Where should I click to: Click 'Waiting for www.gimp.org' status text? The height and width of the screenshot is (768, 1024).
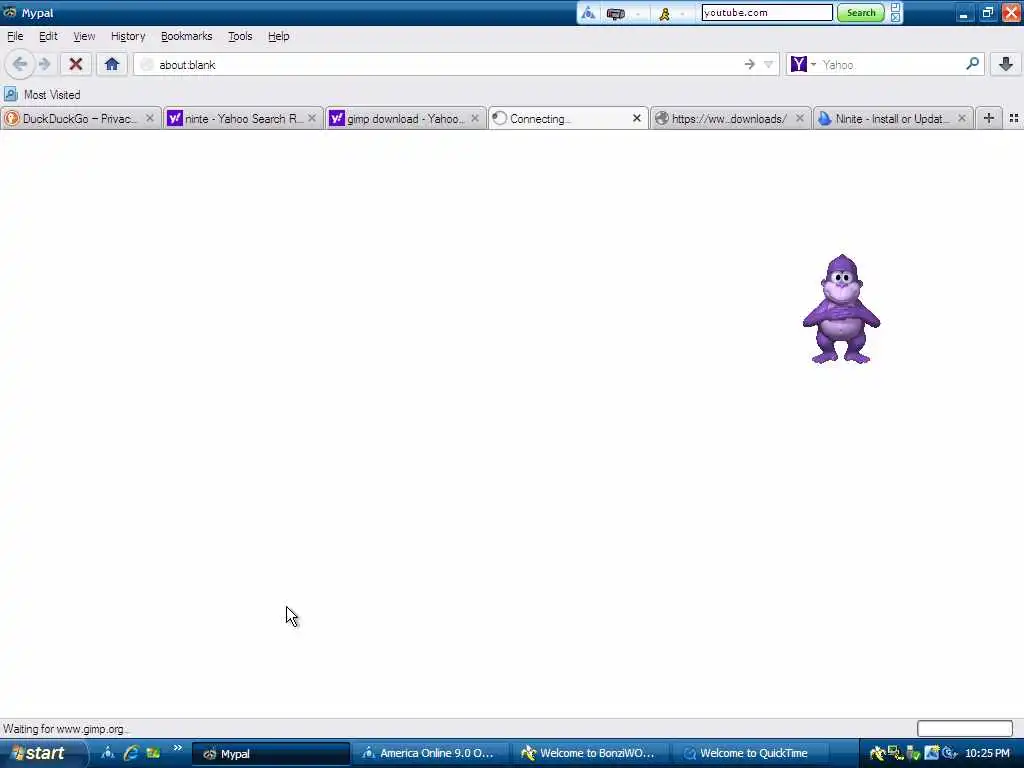coord(66,729)
